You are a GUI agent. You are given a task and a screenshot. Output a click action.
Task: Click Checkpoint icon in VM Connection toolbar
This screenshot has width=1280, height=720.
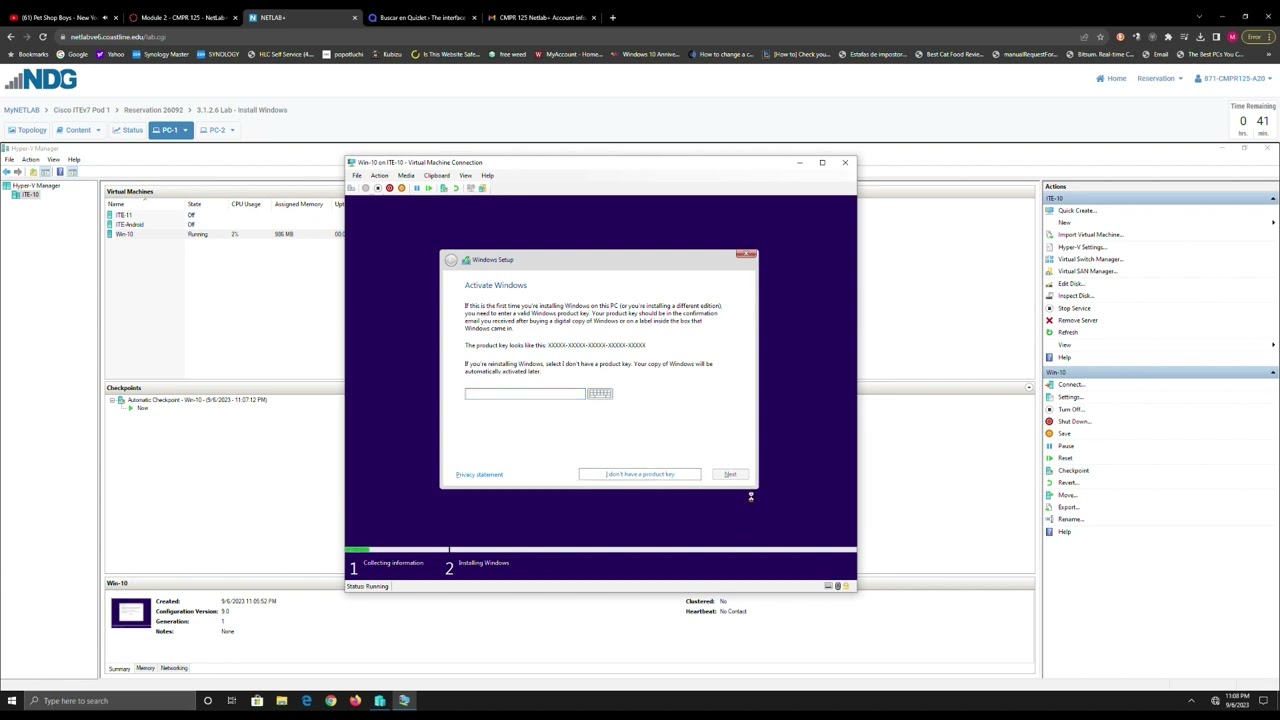pyautogui.click(x=443, y=188)
